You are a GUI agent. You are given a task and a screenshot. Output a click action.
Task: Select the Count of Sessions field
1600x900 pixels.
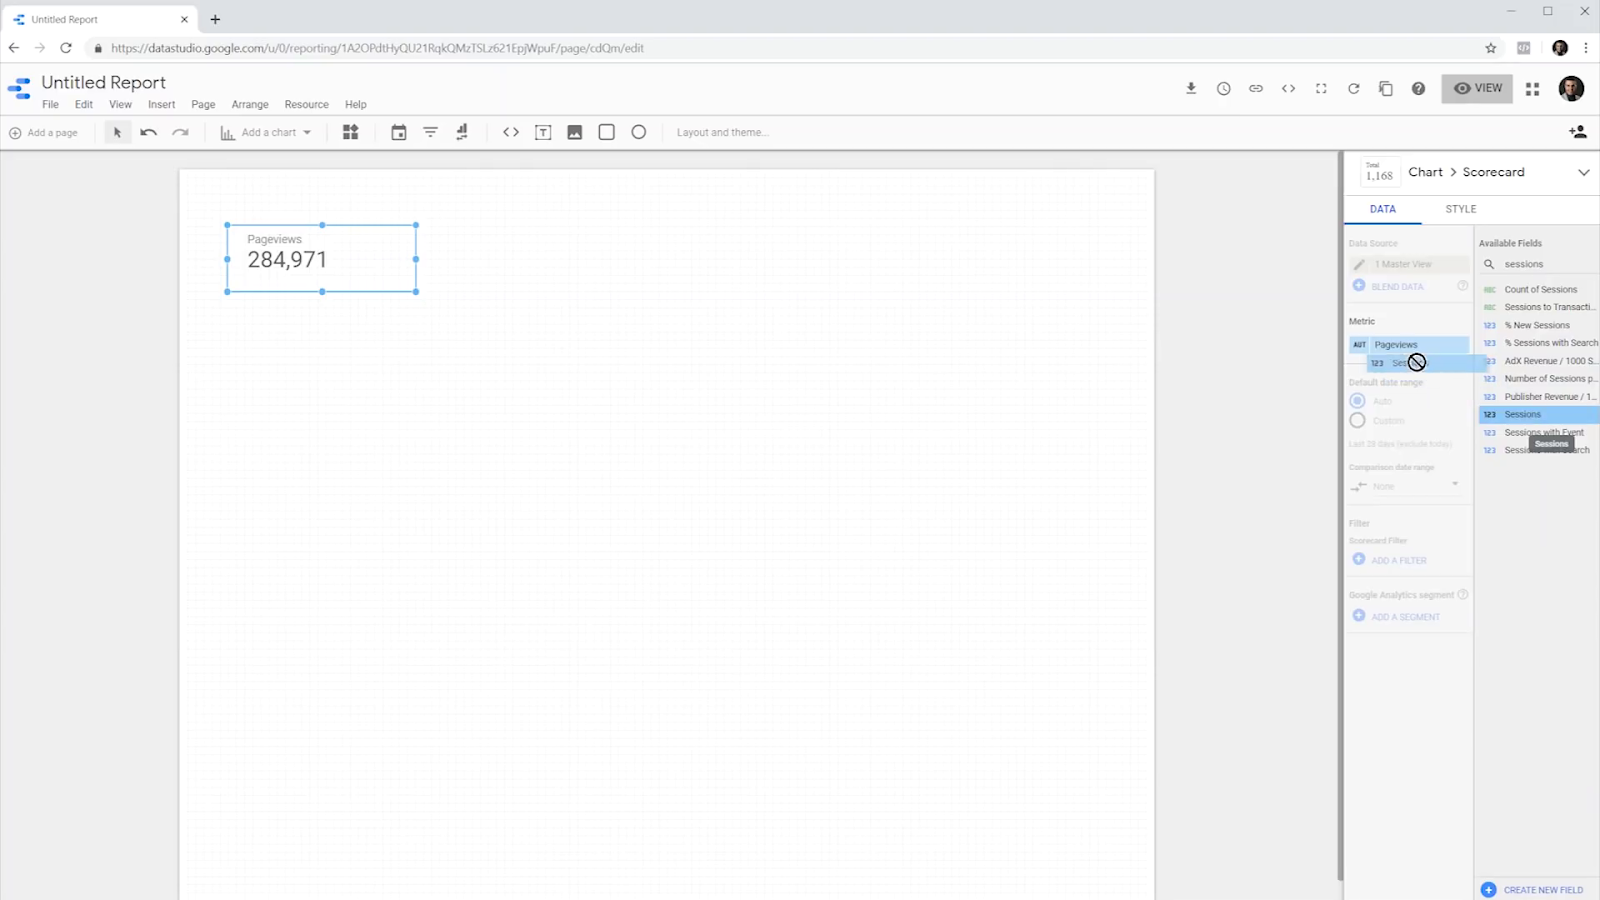click(1540, 289)
